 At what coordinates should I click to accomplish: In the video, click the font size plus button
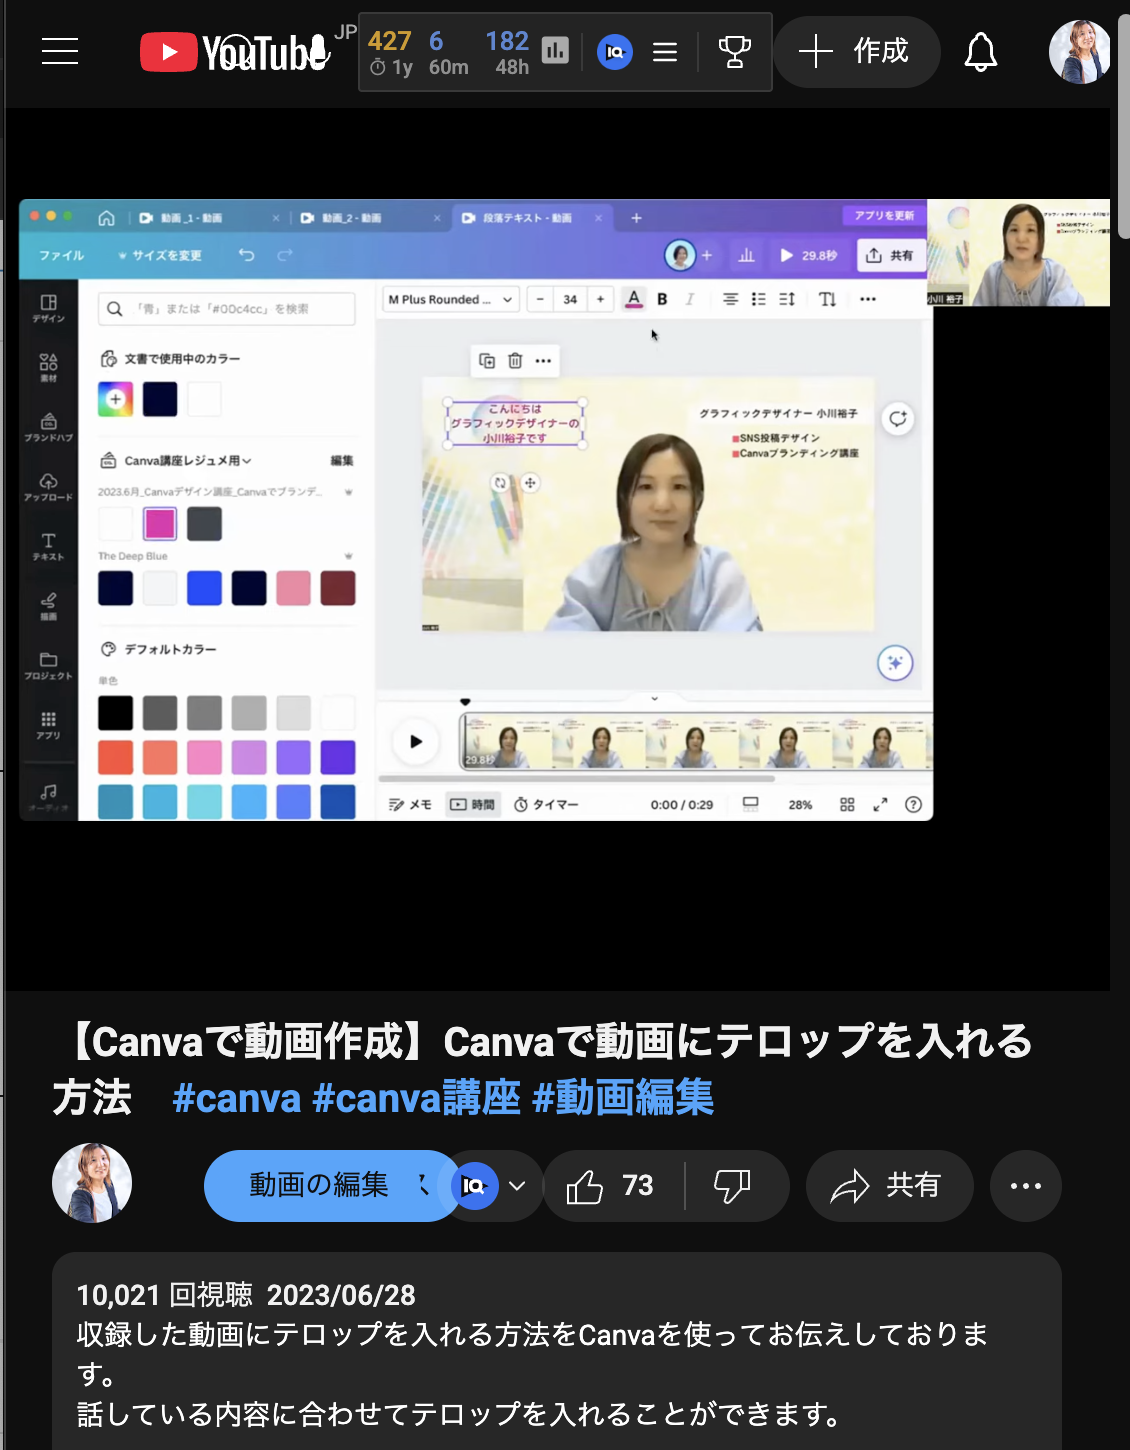click(600, 299)
